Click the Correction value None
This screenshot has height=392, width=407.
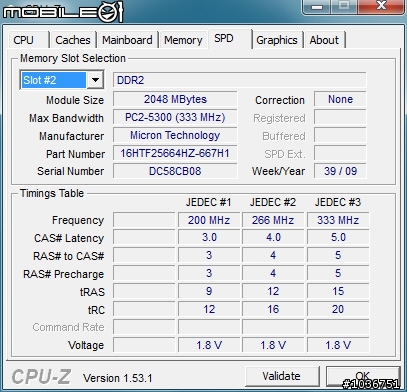tap(340, 99)
